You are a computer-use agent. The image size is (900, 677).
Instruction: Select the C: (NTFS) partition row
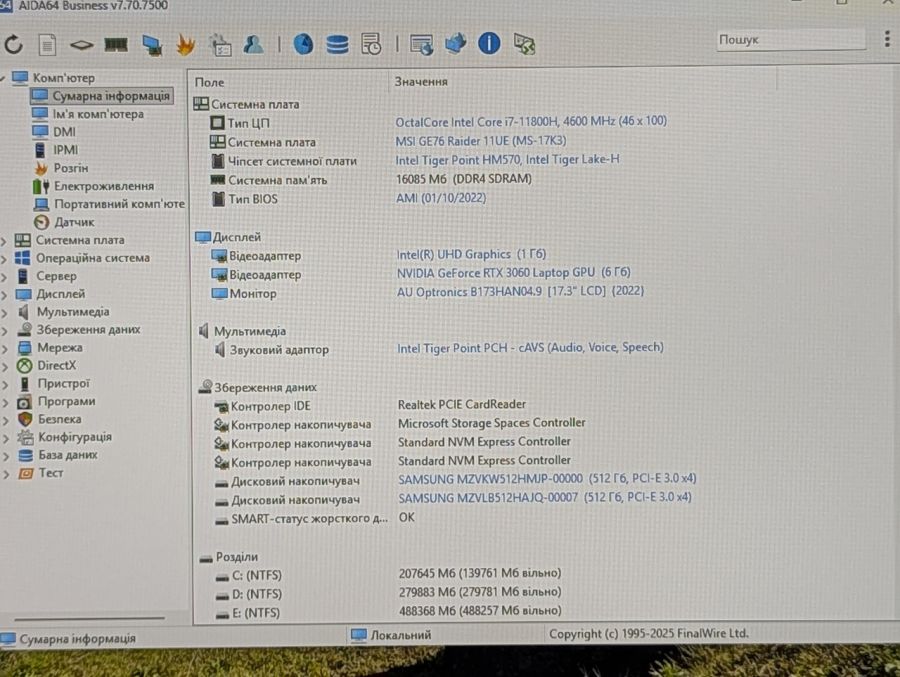click(388, 575)
